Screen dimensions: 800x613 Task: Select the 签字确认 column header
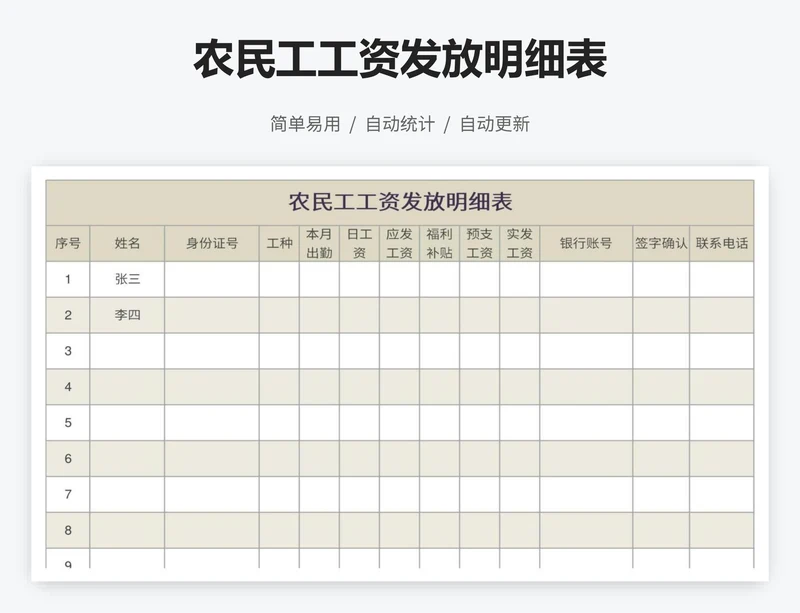click(x=661, y=243)
